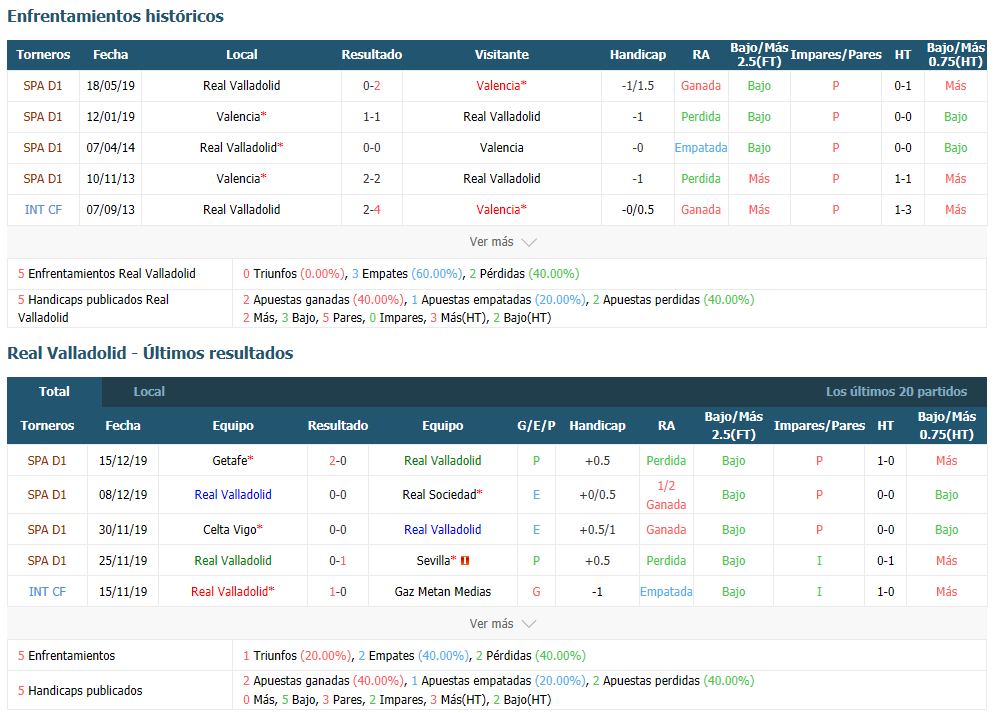Click the date 25/11/19
This screenshot has height=713, width=994.
pos(123,561)
